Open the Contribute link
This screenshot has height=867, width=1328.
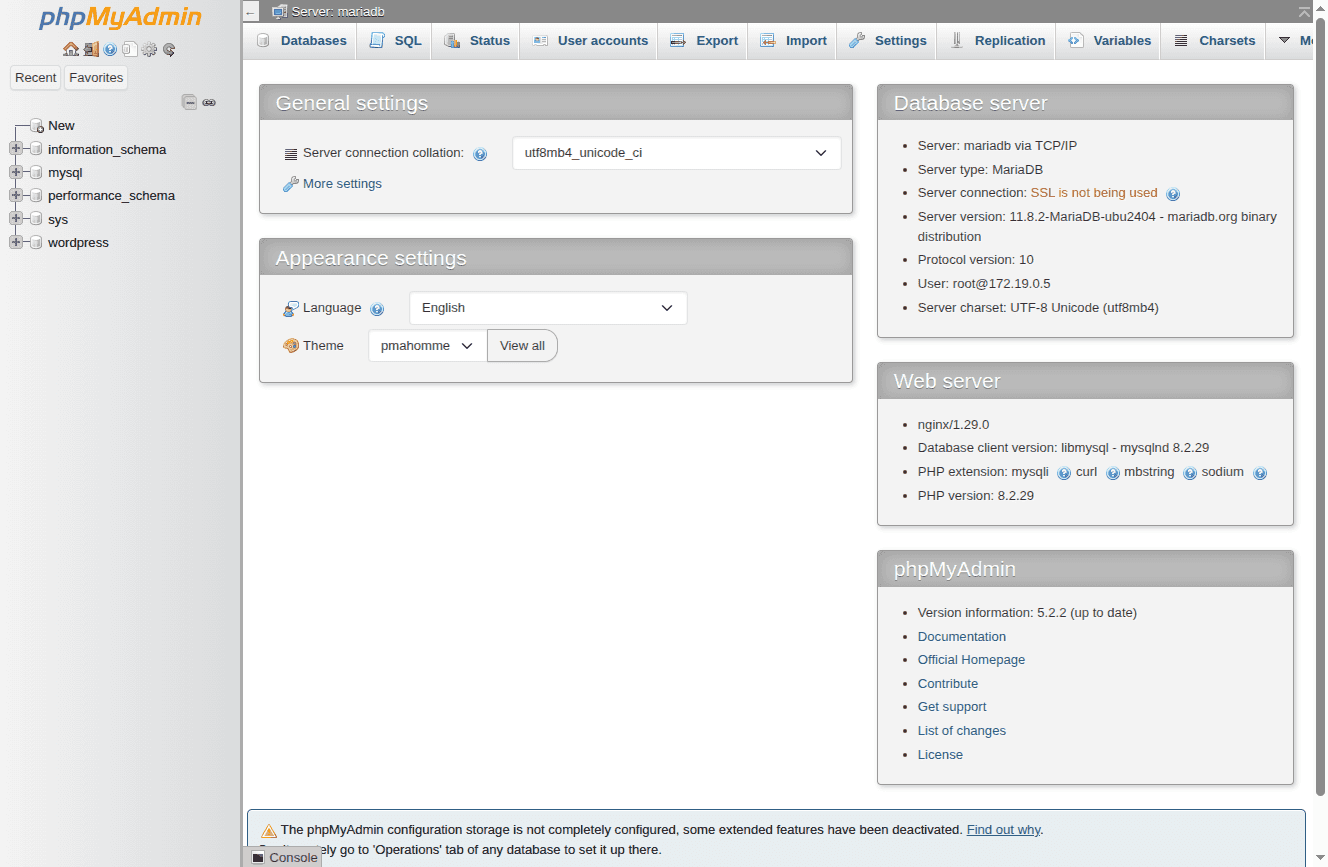[x=948, y=684]
